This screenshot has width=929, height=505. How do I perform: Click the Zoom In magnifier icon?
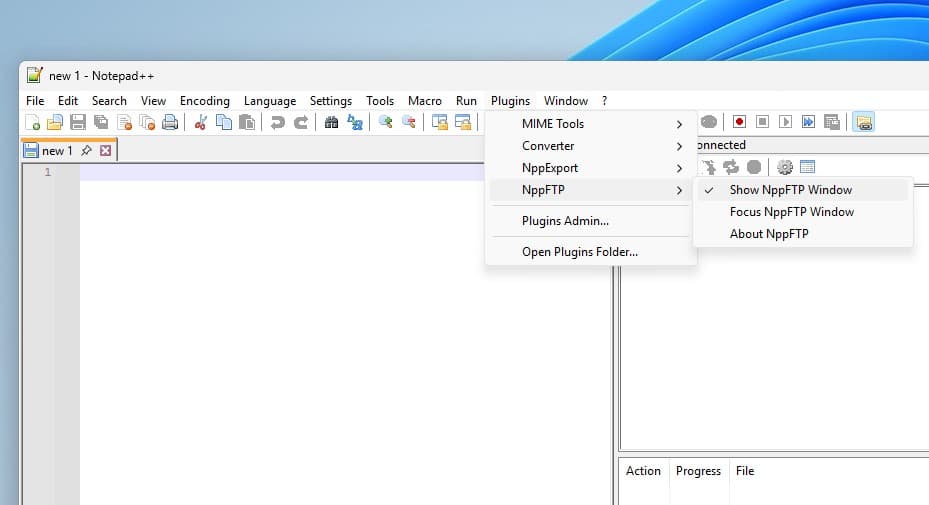point(386,122)
